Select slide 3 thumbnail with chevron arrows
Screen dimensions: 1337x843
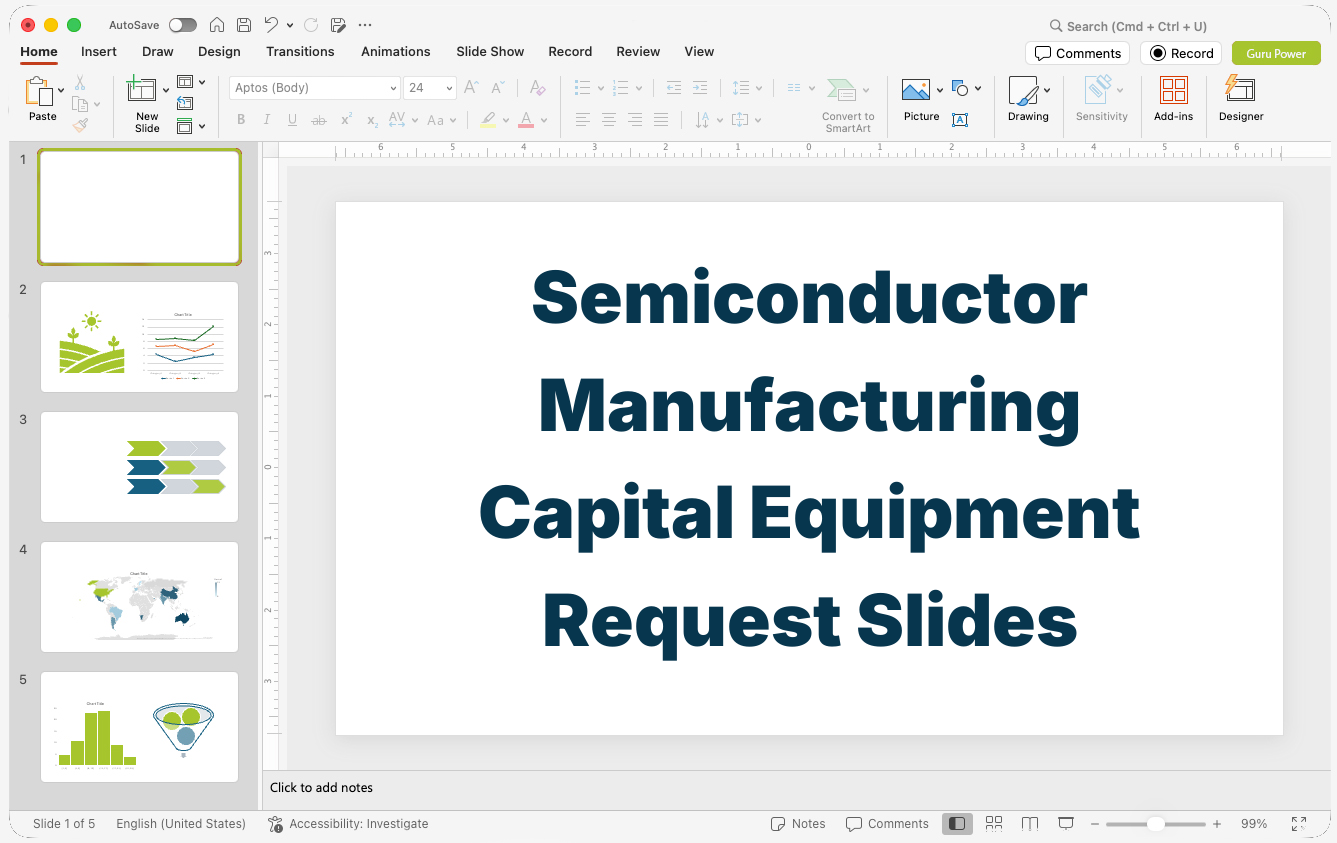click(140, 467)
